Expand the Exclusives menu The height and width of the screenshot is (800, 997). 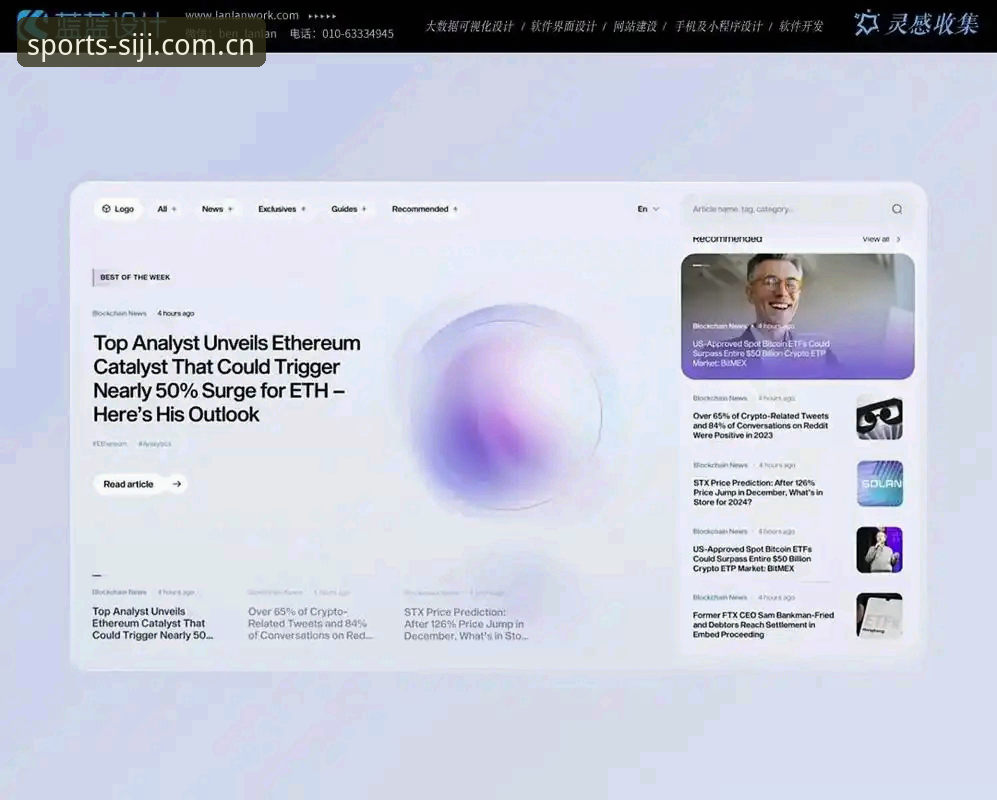coord(282,209)
